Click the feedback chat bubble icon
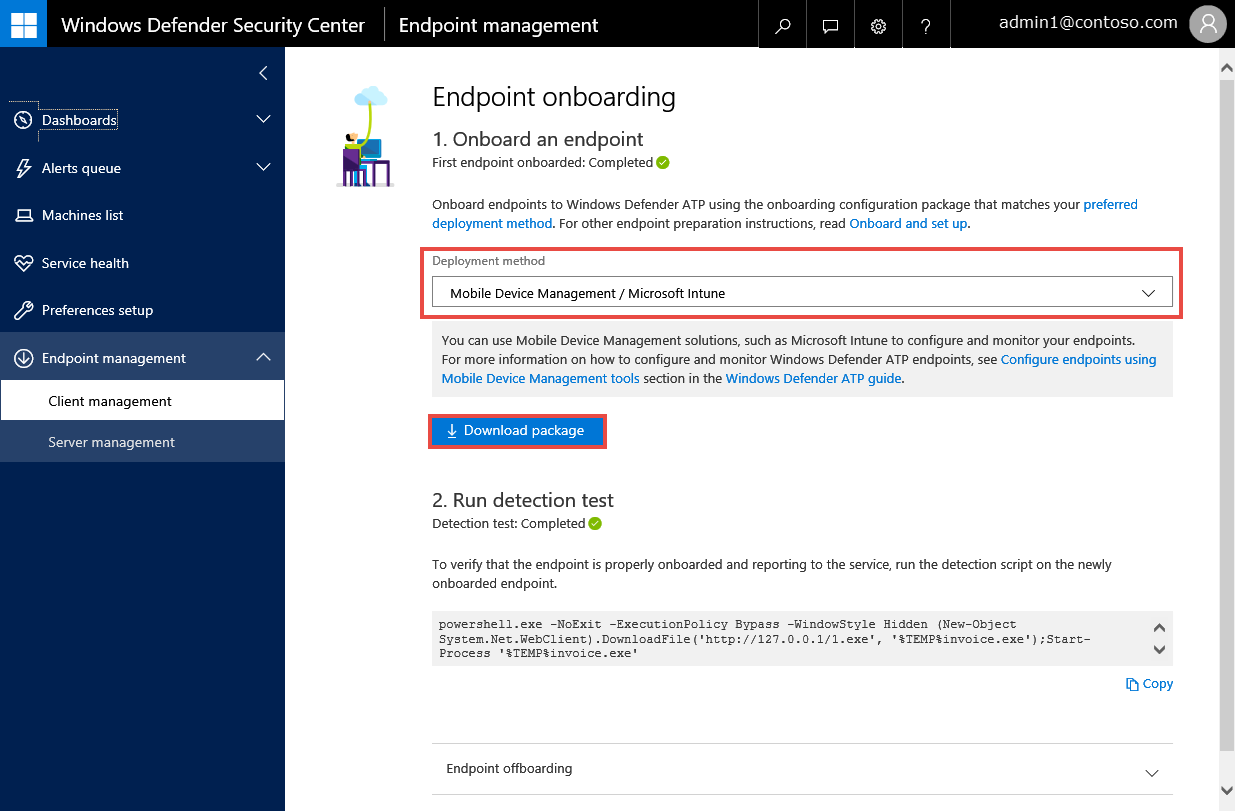 [x=830, y=26]
